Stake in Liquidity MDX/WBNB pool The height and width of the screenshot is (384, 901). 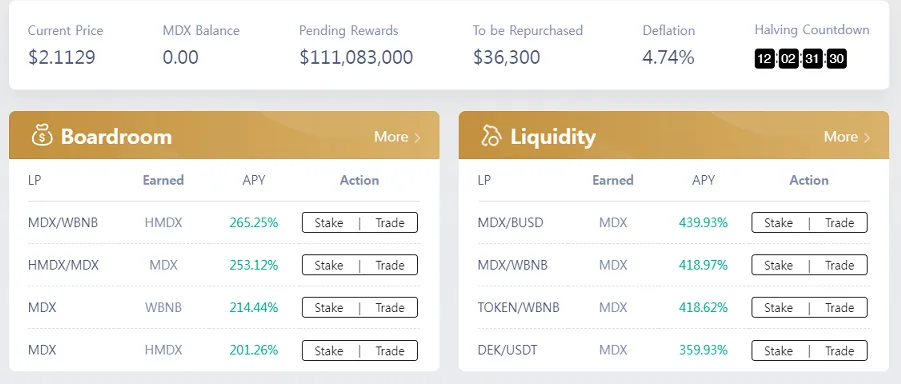[x=778, y=266]
